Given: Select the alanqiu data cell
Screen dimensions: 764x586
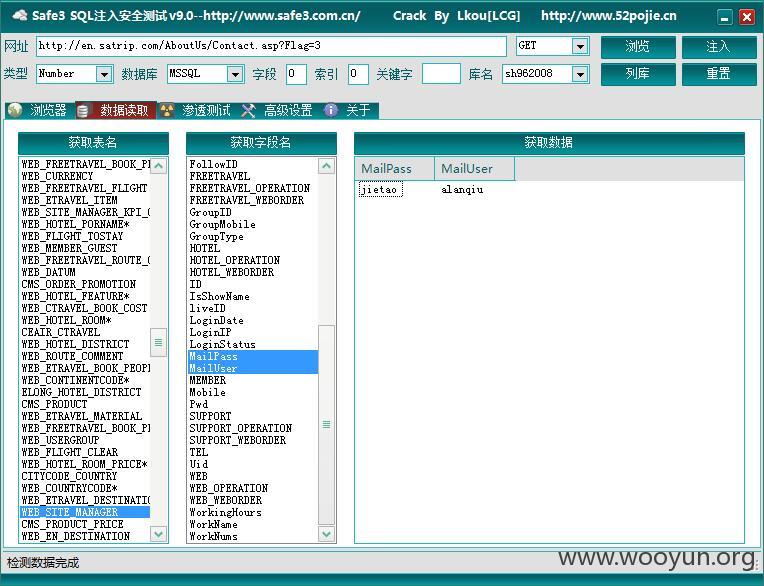Looking at the screenshot, I should pyautogui.click(x=462, y=189).
